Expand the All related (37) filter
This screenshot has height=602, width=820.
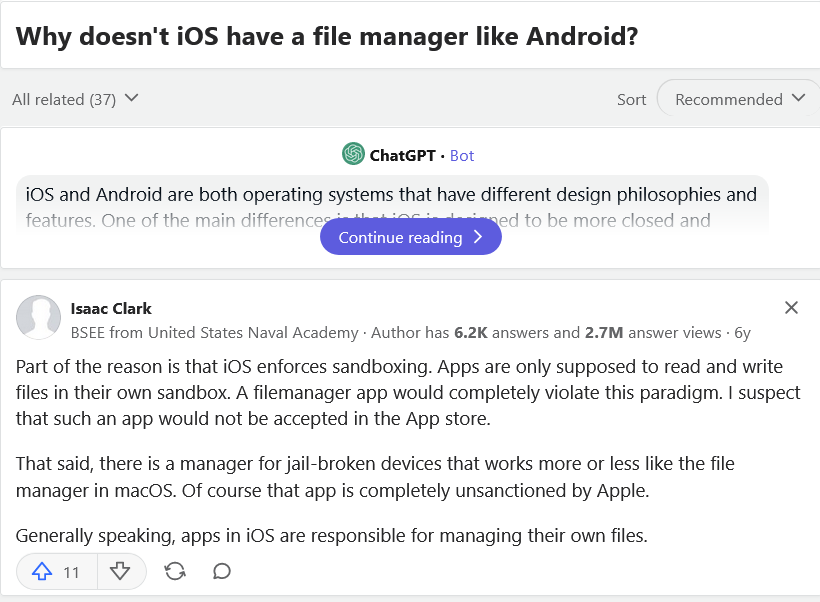tap(75, 99)
